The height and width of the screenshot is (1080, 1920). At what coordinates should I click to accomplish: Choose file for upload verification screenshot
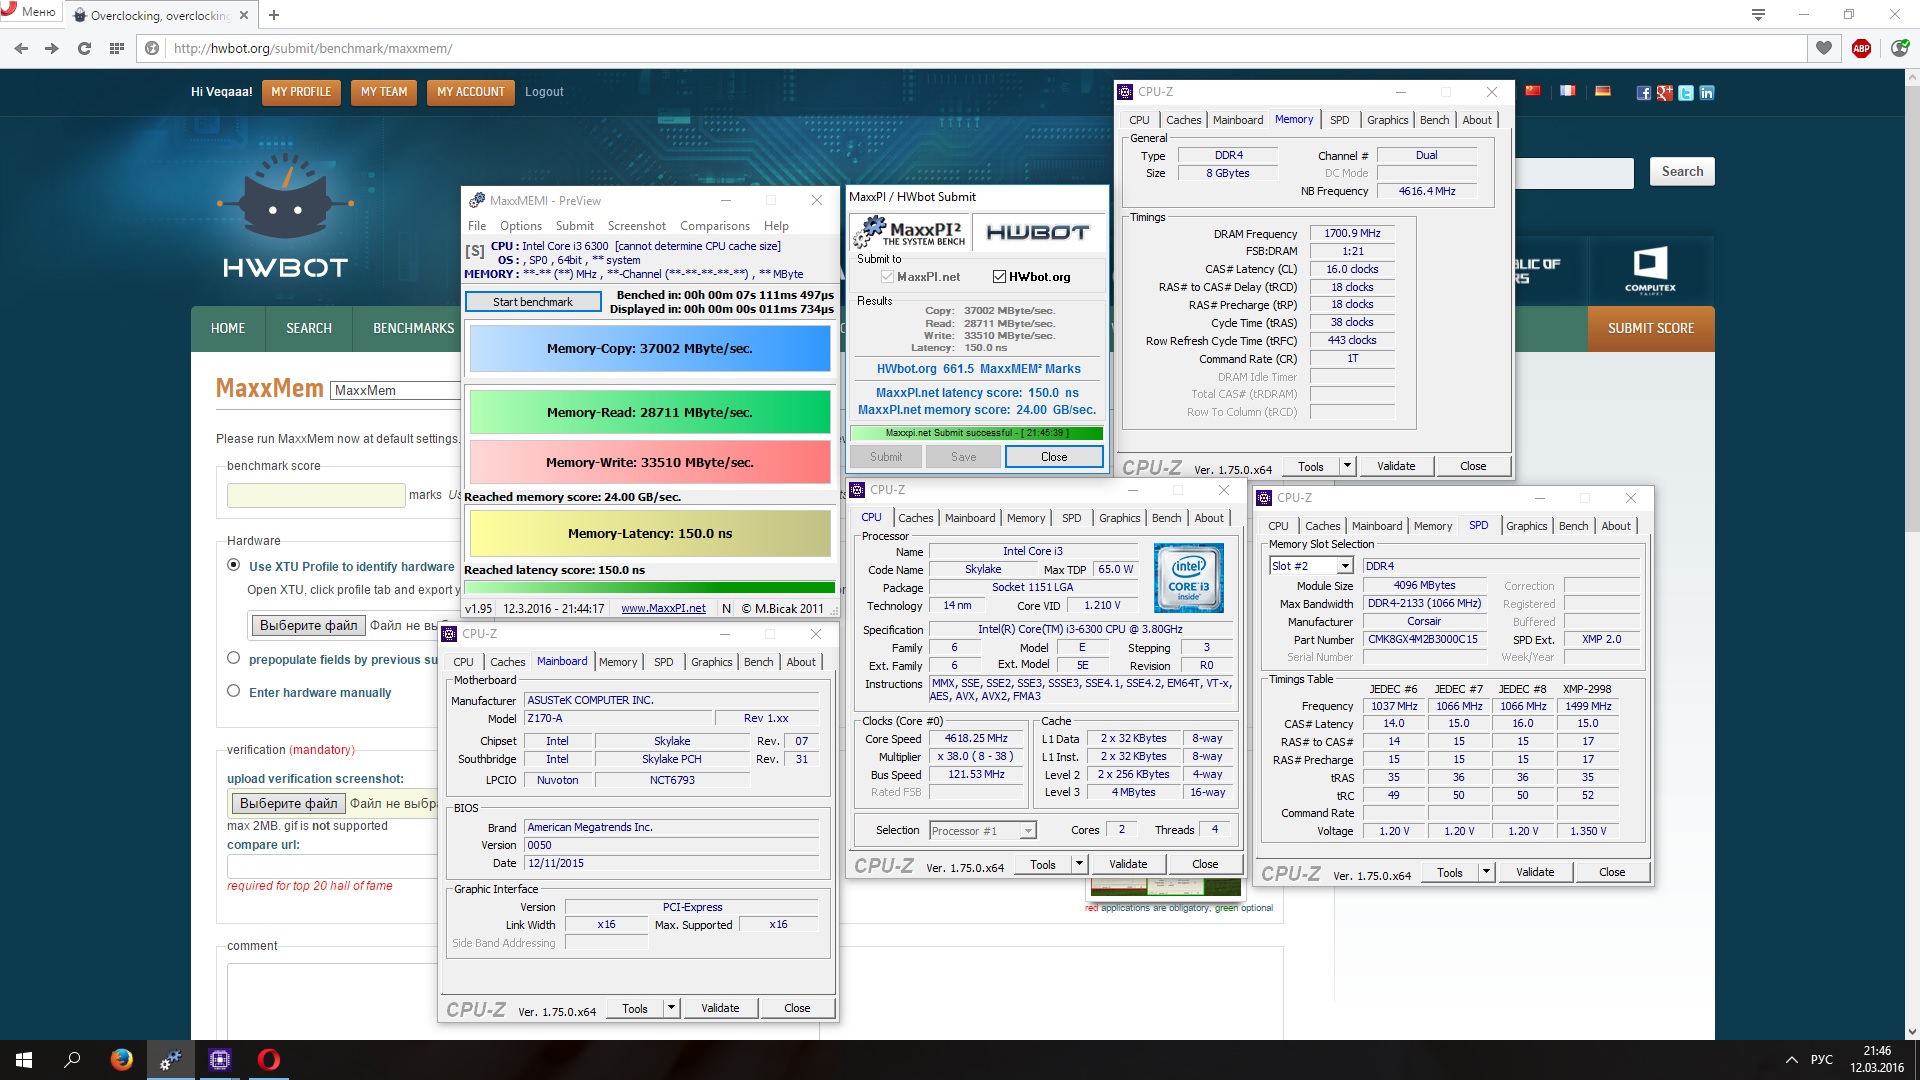288,803
